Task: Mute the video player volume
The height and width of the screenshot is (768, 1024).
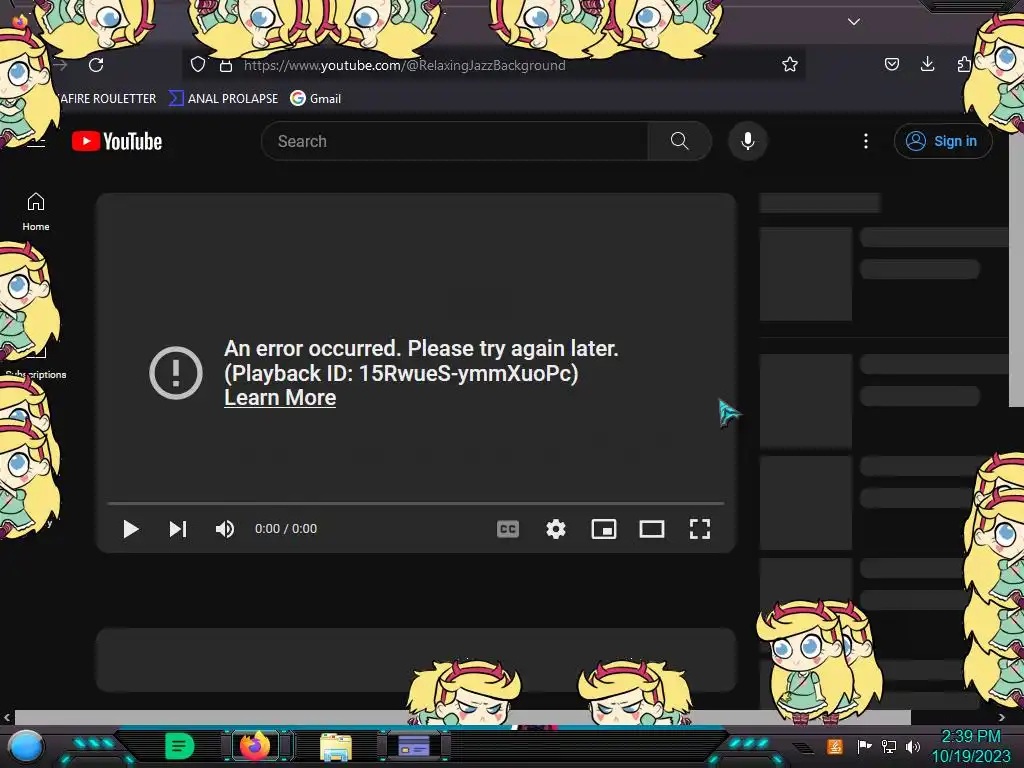Action: (225, 529)
